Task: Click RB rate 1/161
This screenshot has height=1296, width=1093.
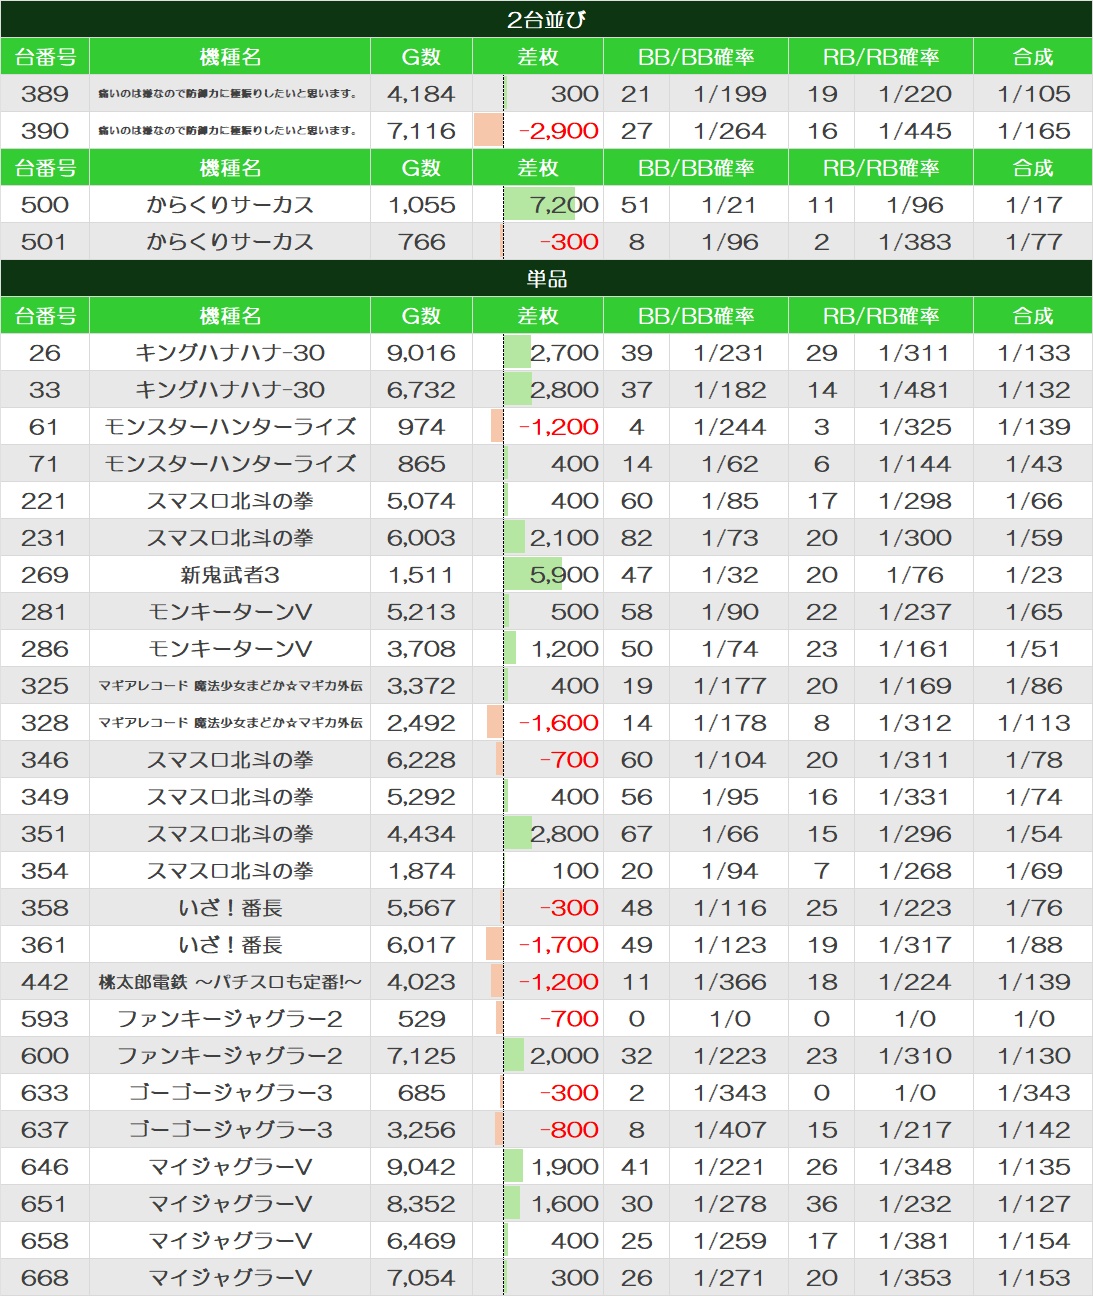Action: (915, 649)
